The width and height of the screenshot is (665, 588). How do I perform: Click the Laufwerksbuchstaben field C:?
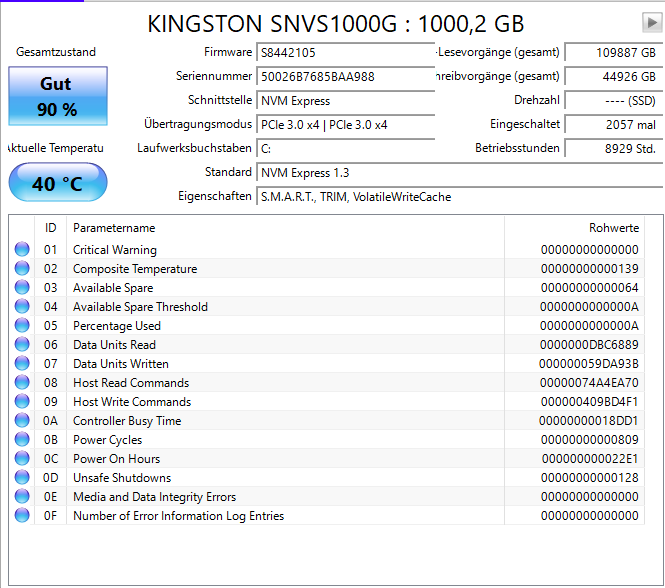pyautogui.click(x=346, y=148)
